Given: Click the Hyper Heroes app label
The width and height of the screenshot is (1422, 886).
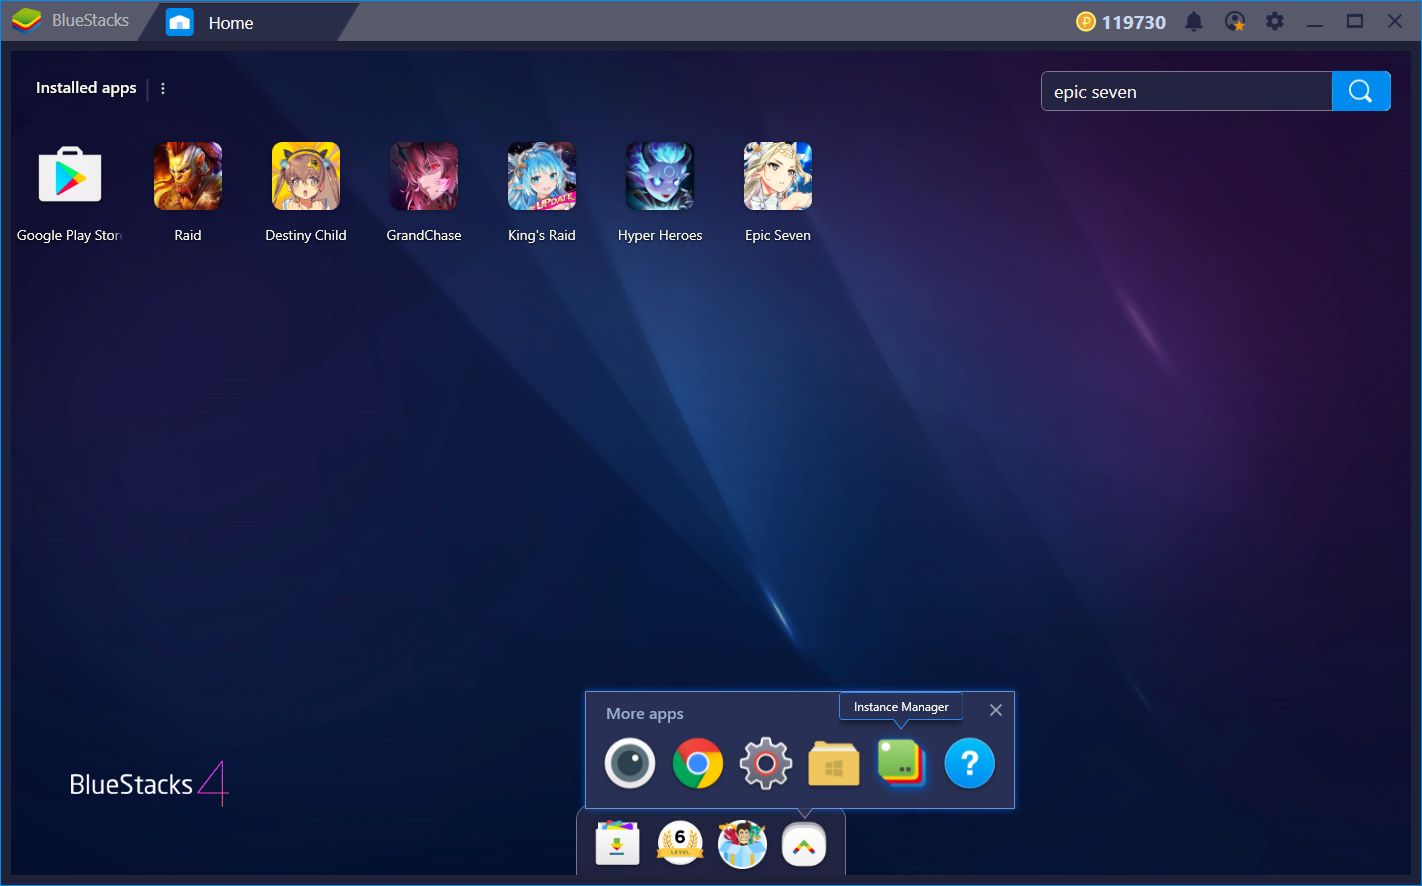Looking at the screenshot, I should click(660, 235).
